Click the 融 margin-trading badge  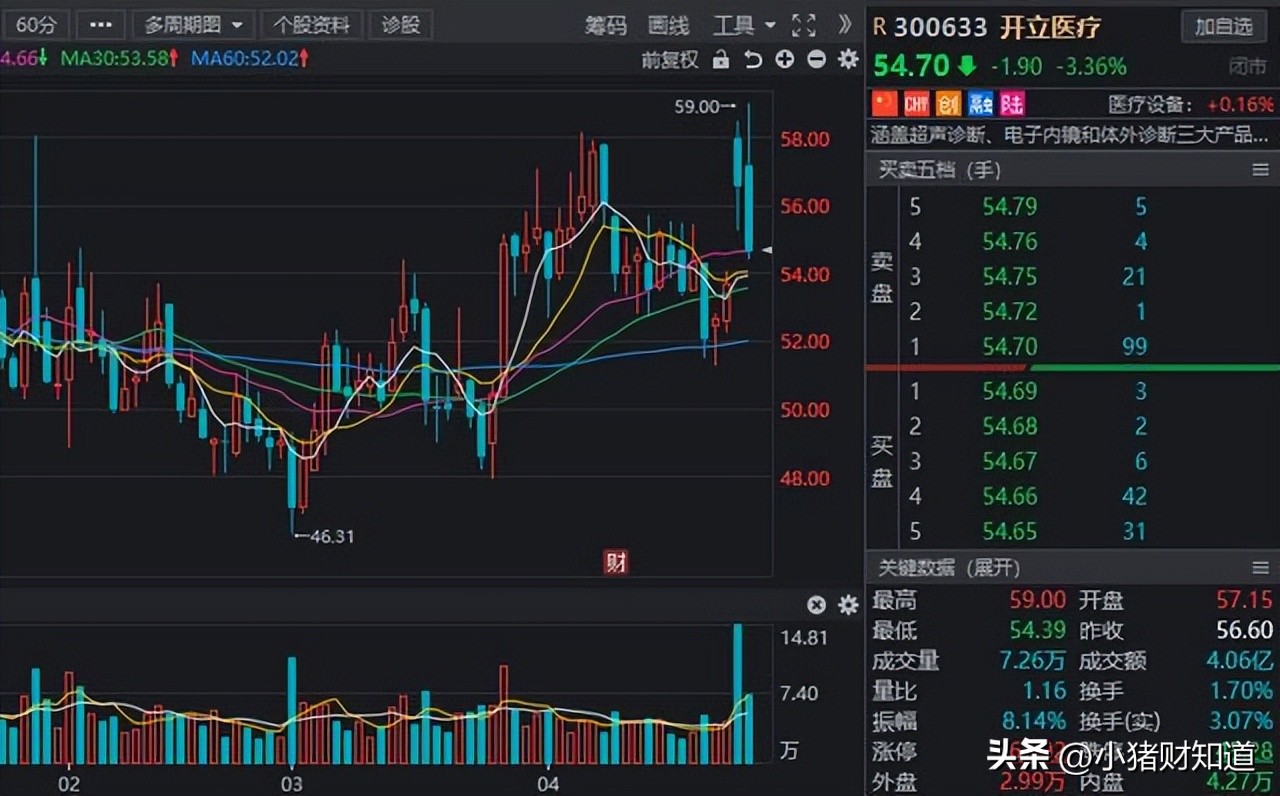(978, 103)
